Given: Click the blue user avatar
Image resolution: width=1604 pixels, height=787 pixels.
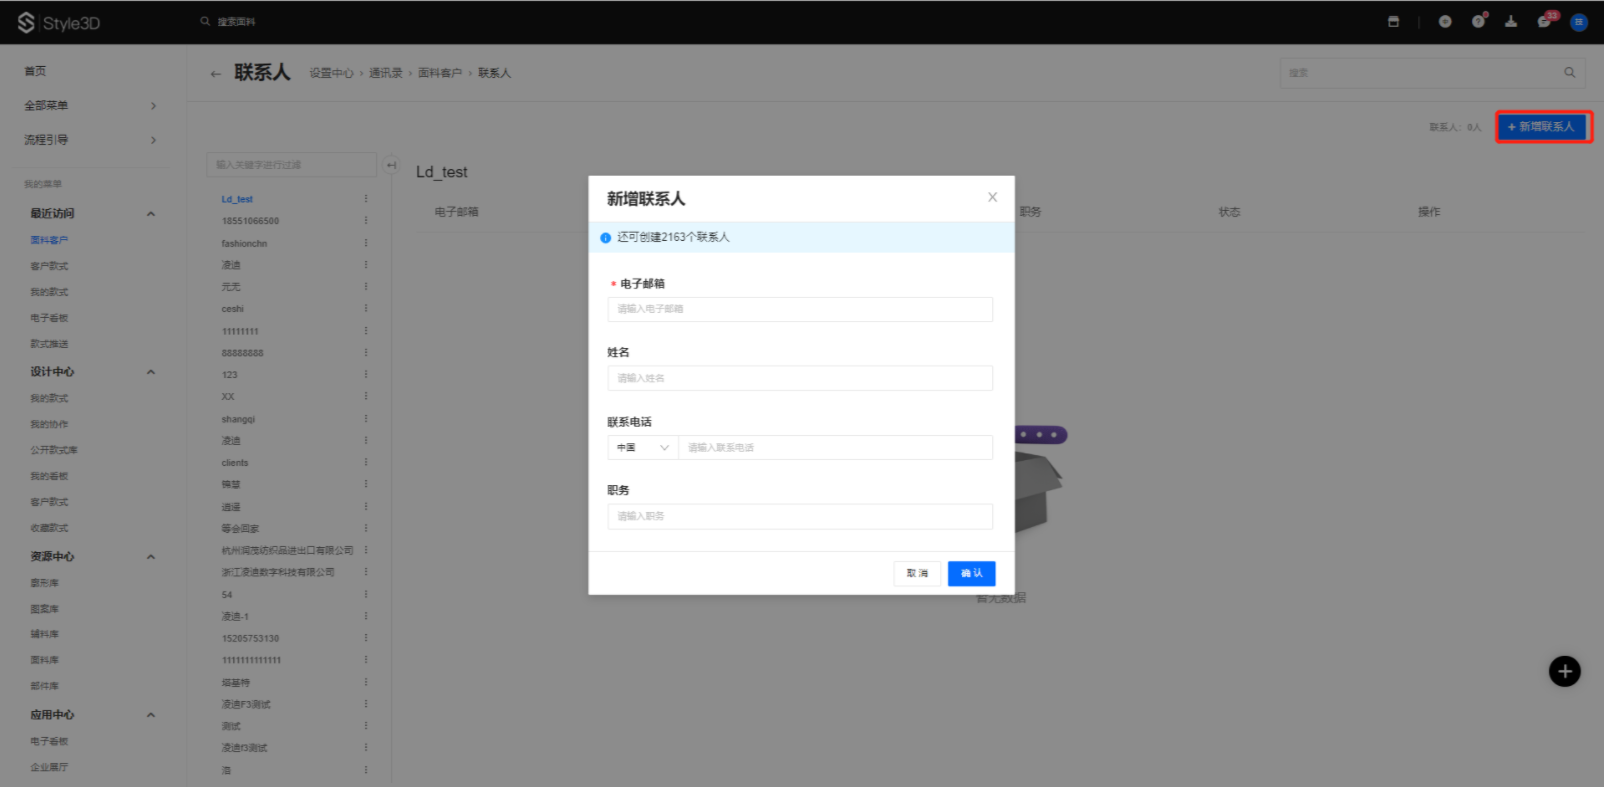Looking at the screenshot, I should click(1579, 22).
